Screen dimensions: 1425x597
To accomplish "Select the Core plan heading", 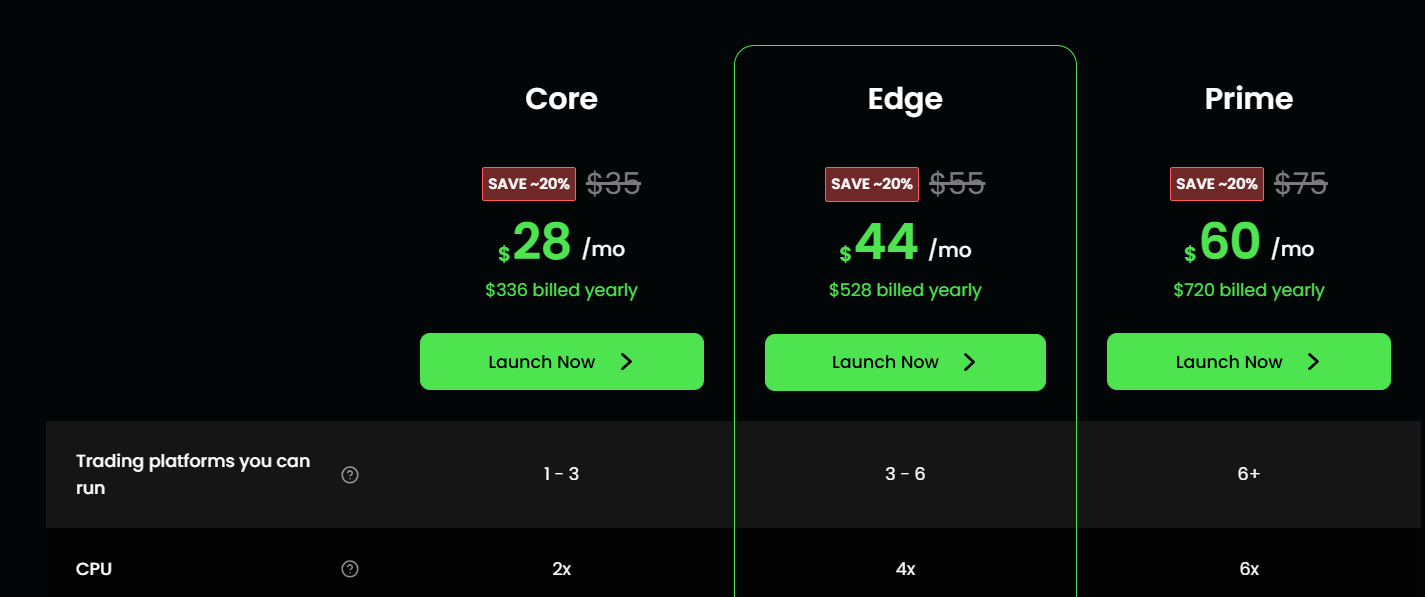I will (x=561, y=99).
